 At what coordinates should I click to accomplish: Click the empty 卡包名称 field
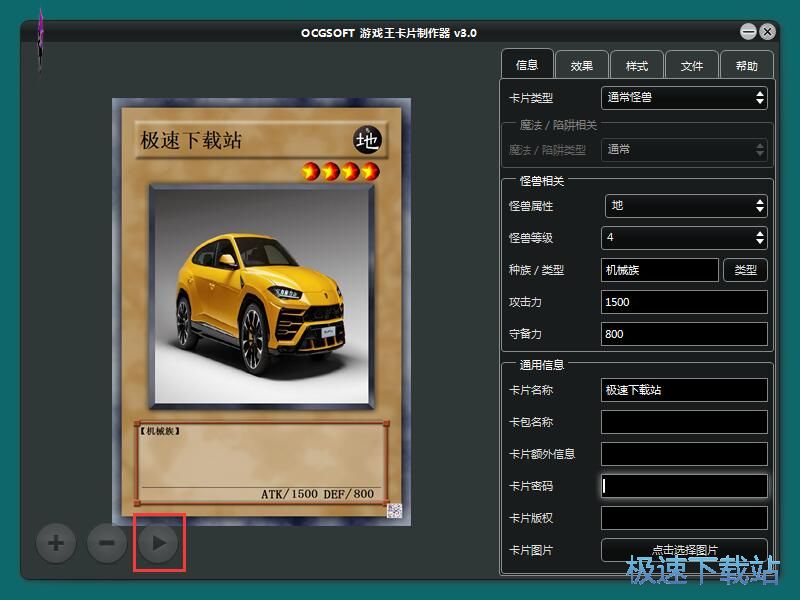pos(684,422)
